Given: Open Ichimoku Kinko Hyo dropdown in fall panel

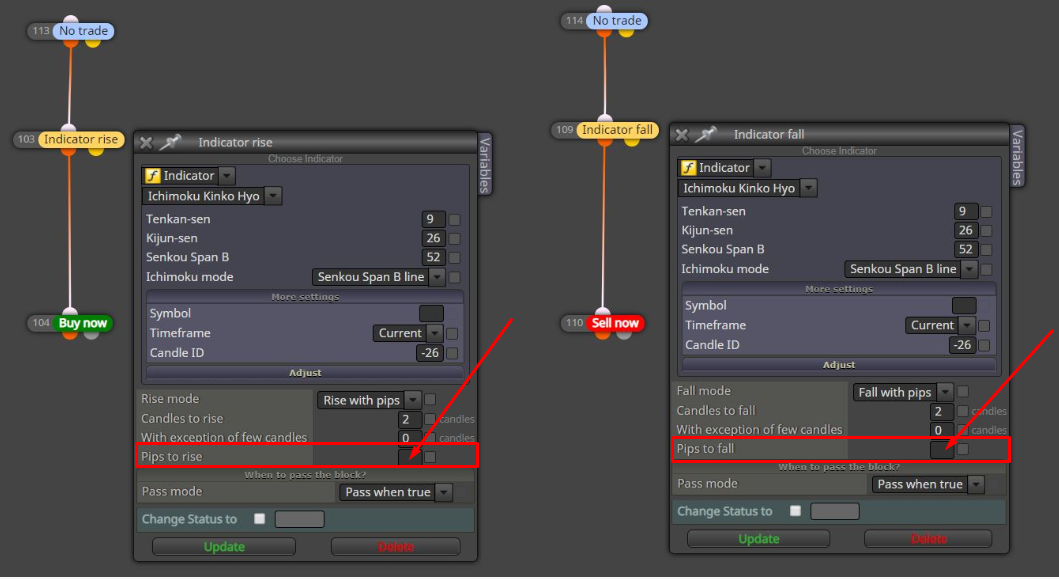Looking at the screenshot, I should tap(808, 188).
